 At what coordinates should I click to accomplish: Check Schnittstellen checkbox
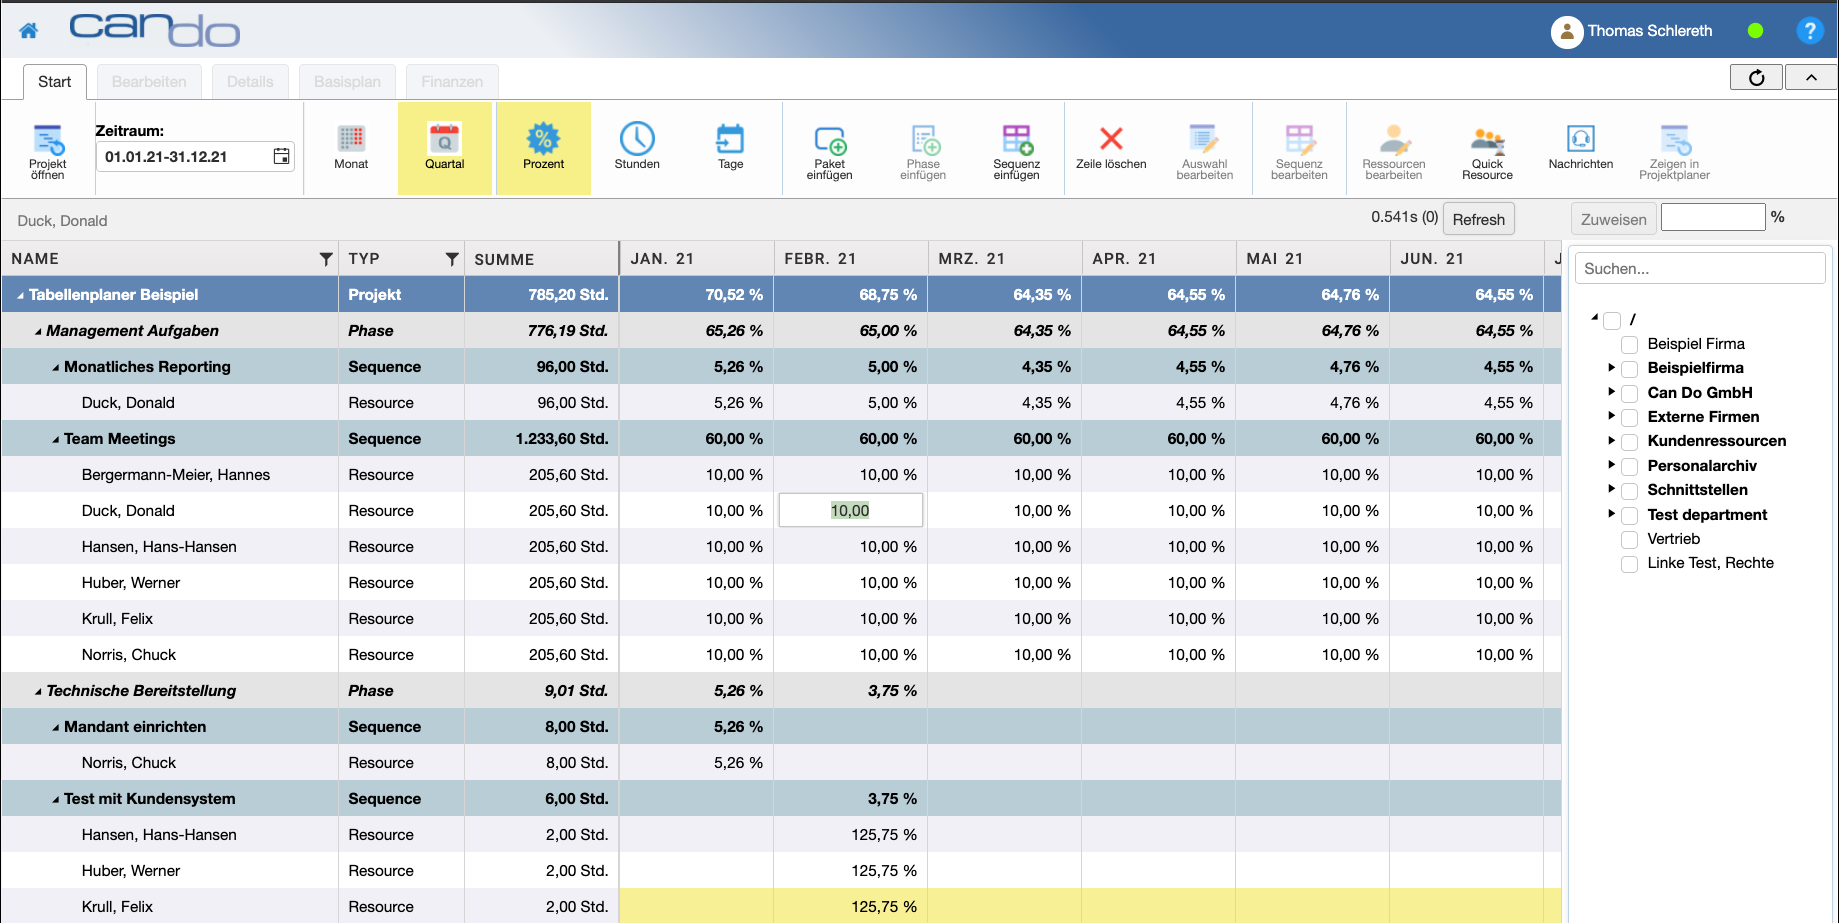click(1629, 490)
